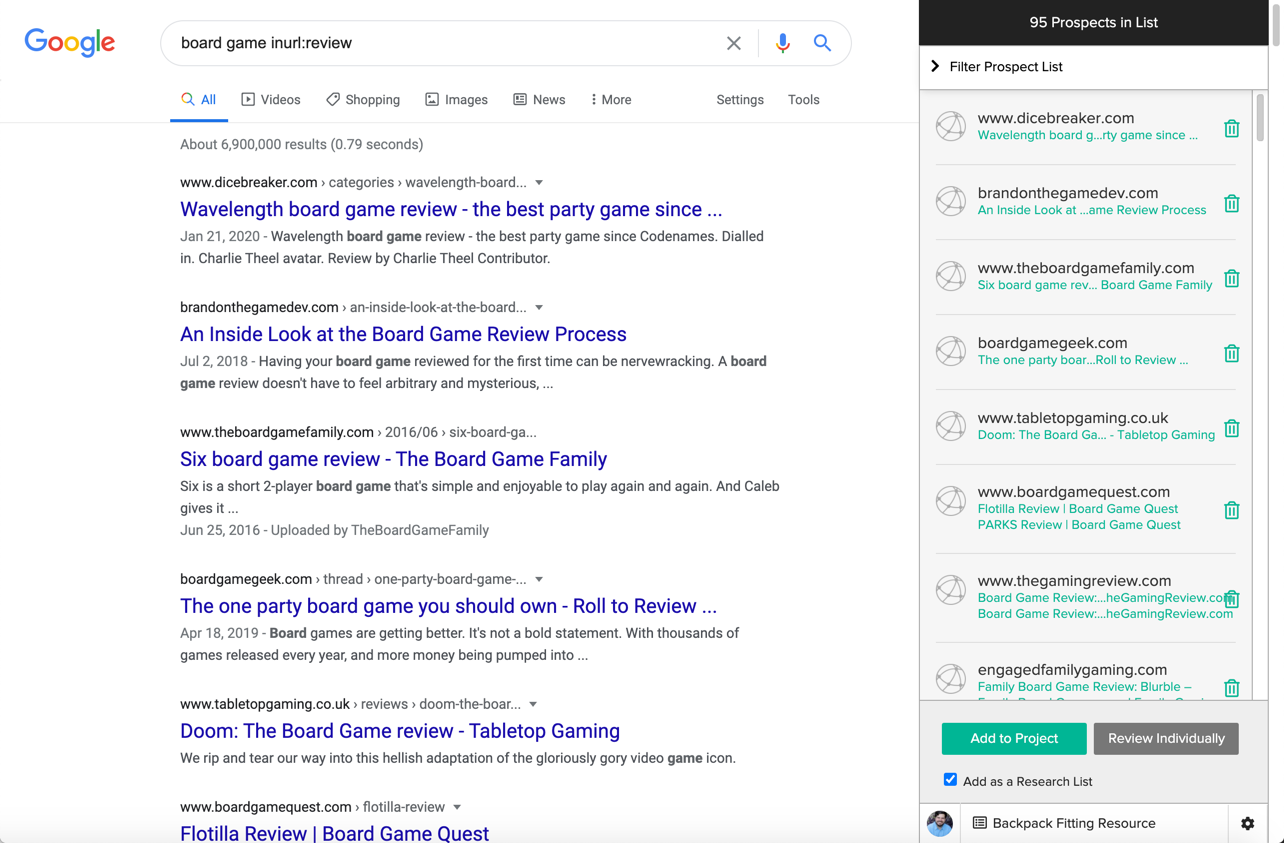Viewport: 1284px width, 843px height.
Task: Open dropdown arrow next to boardgamequest.com URL
Action: 457,807
